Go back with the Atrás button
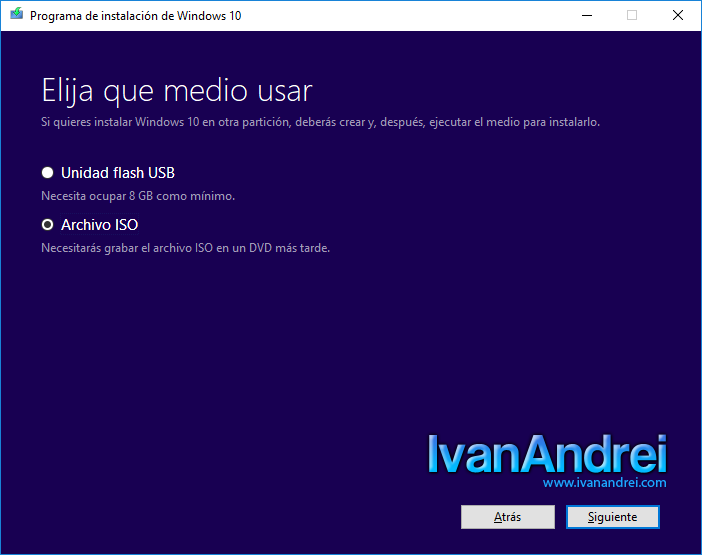The image size is (702, 555). (508, 517)
